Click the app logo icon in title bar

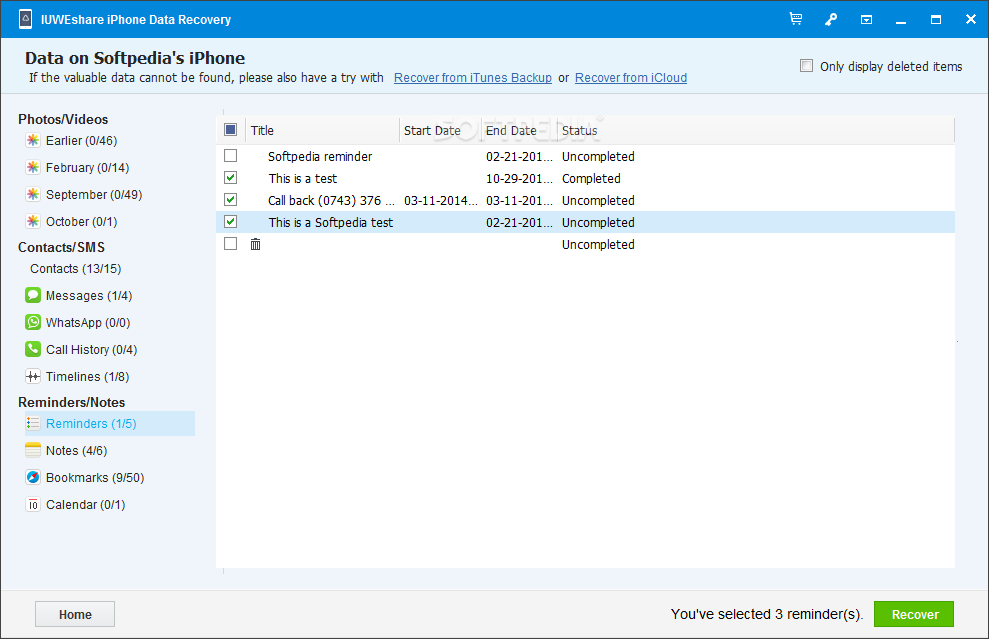click(x=25, y=19)
